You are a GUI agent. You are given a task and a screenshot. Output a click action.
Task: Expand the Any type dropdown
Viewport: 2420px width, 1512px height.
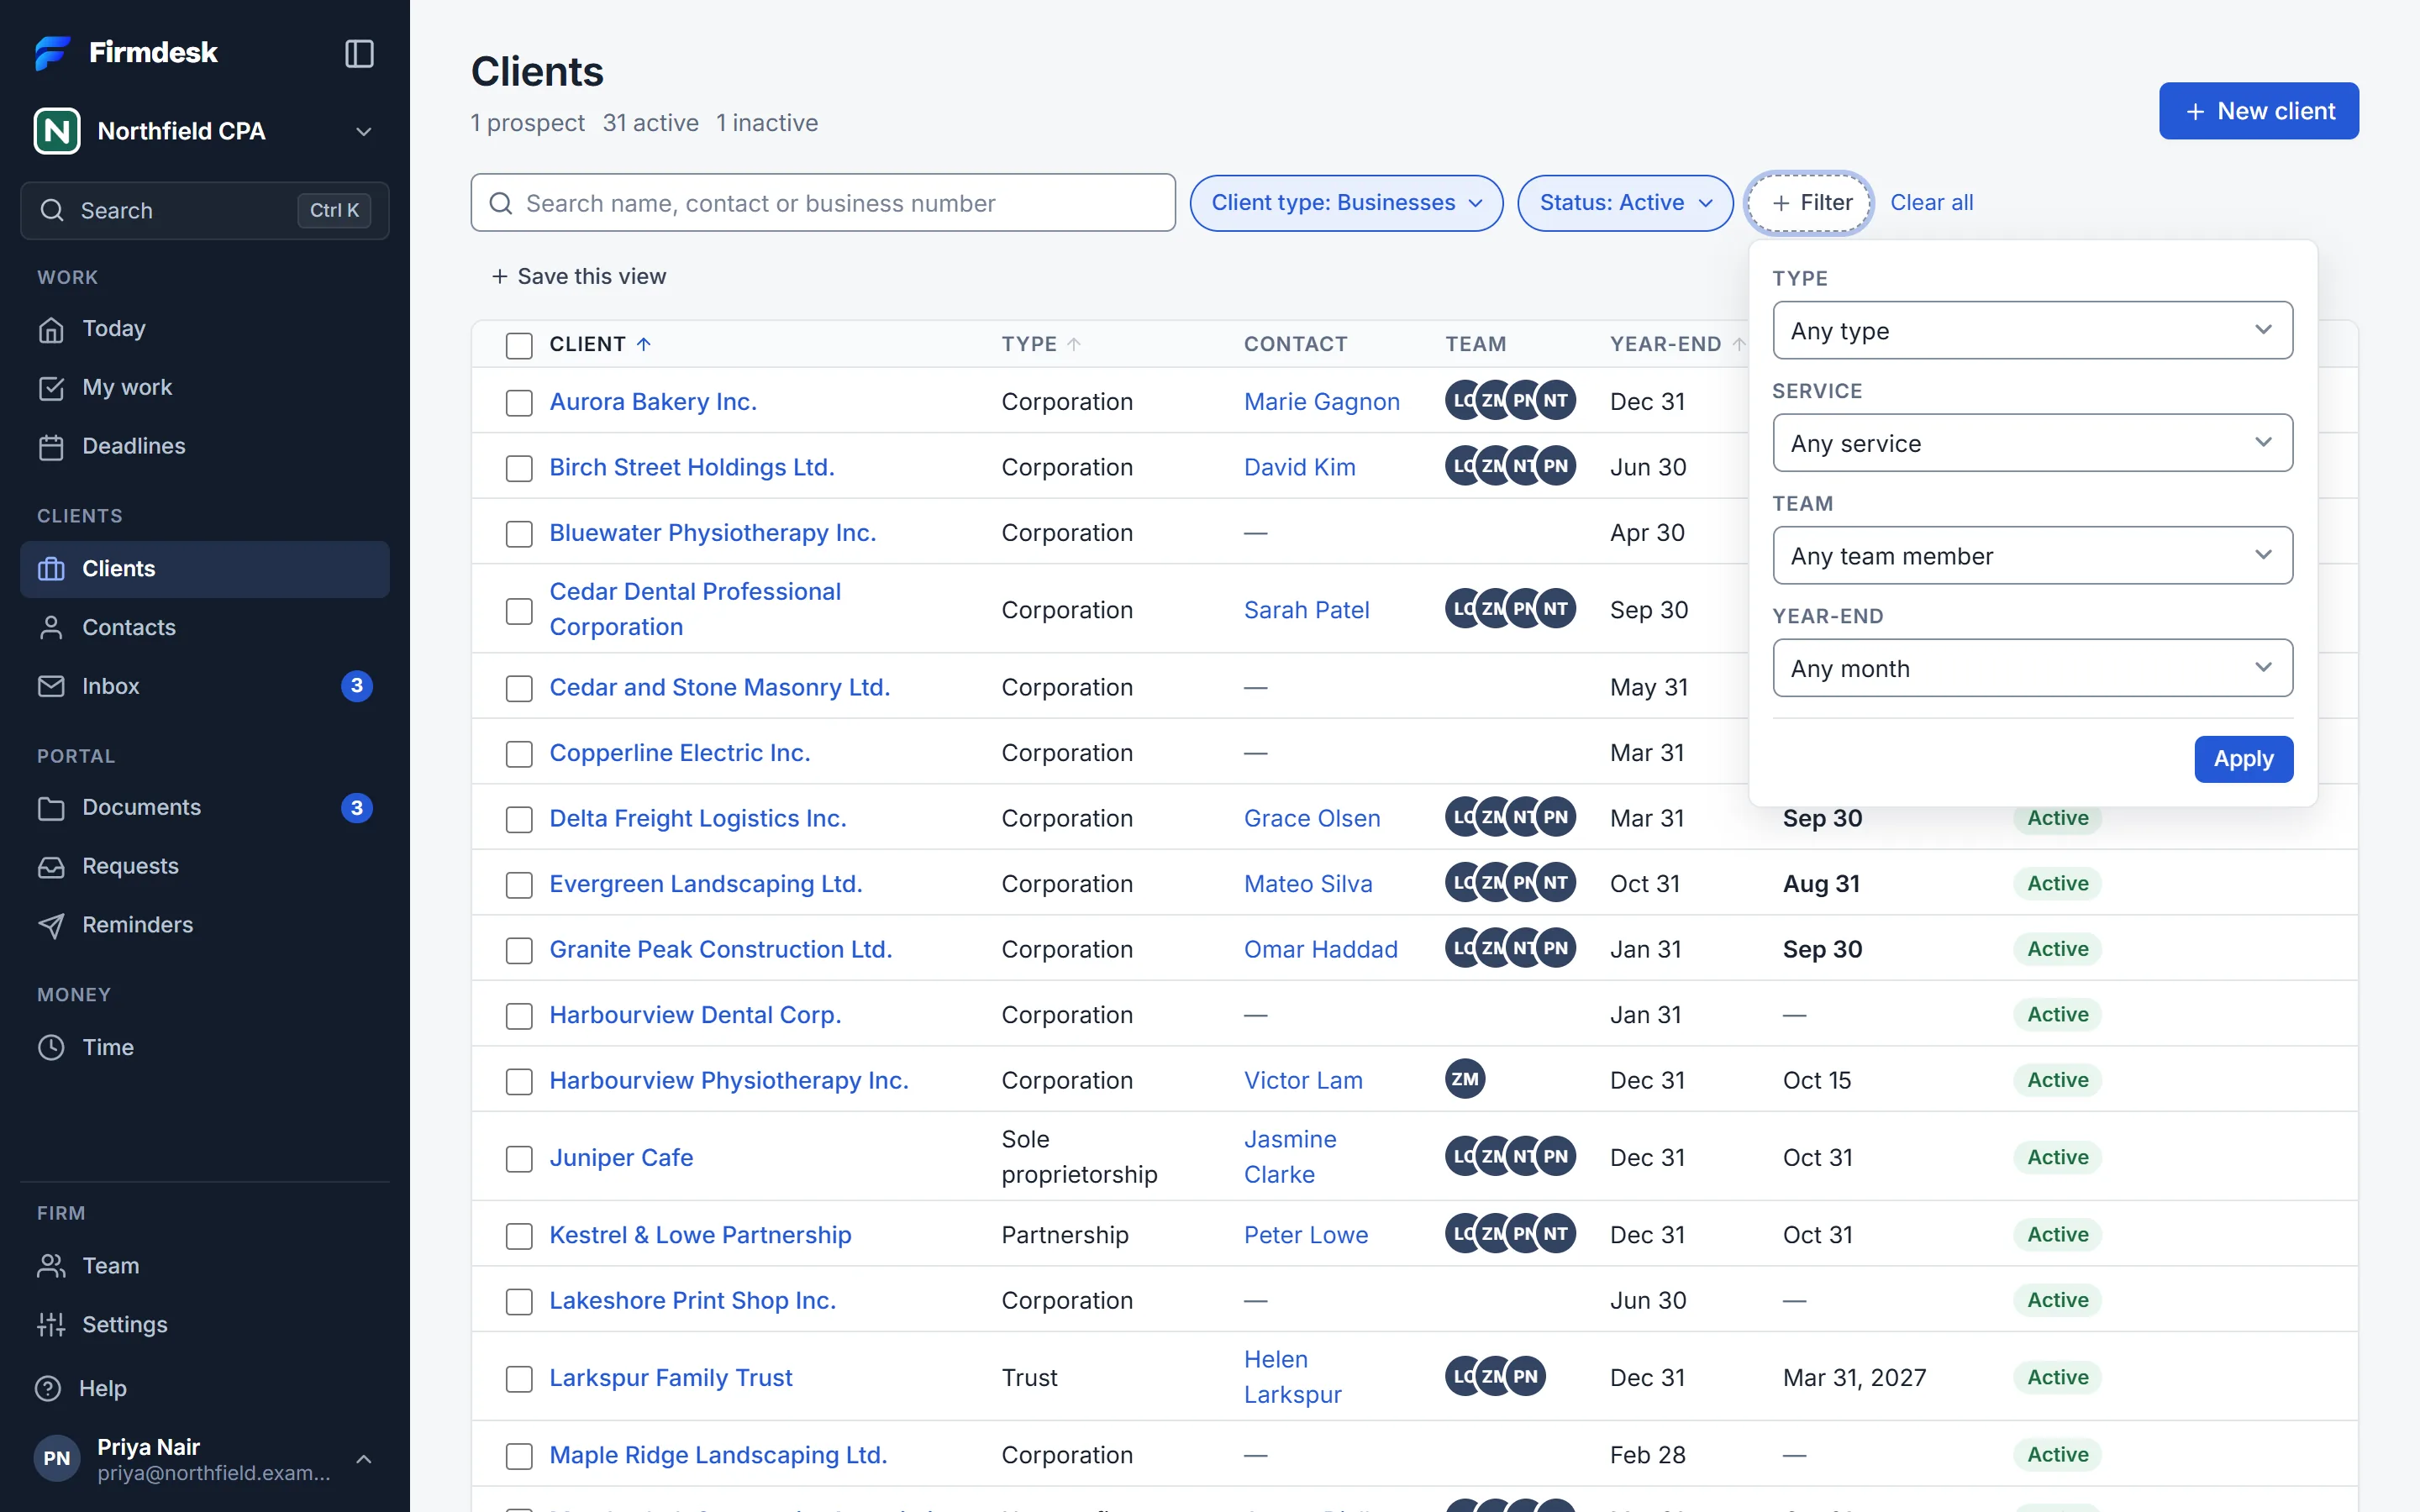click(2032, 331)
